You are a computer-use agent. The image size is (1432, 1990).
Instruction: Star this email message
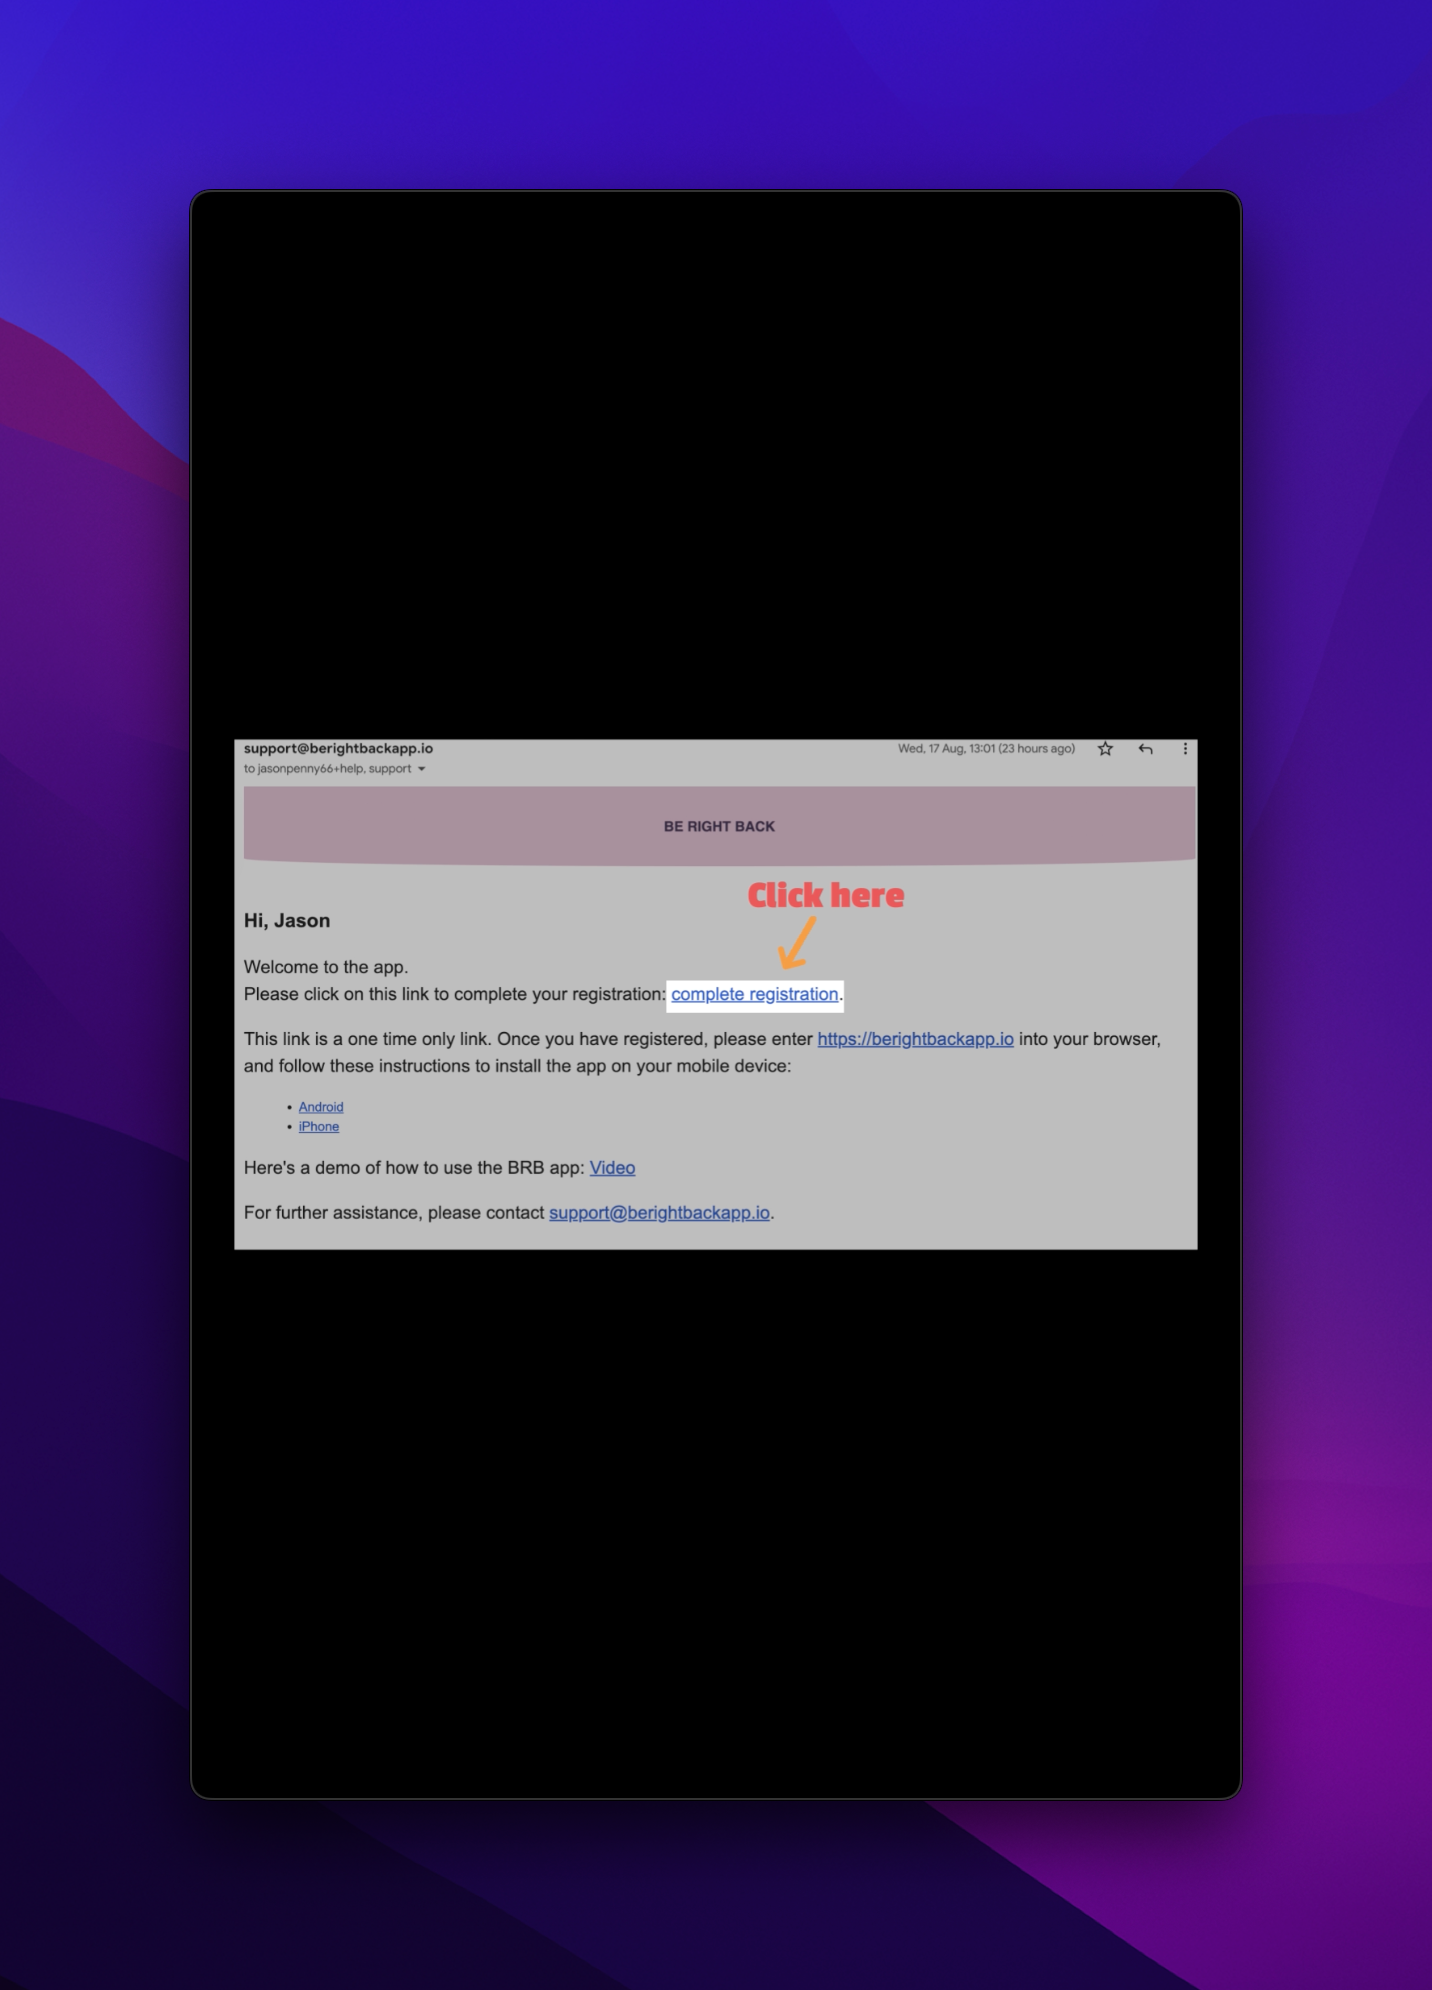tap(1105, 749)
